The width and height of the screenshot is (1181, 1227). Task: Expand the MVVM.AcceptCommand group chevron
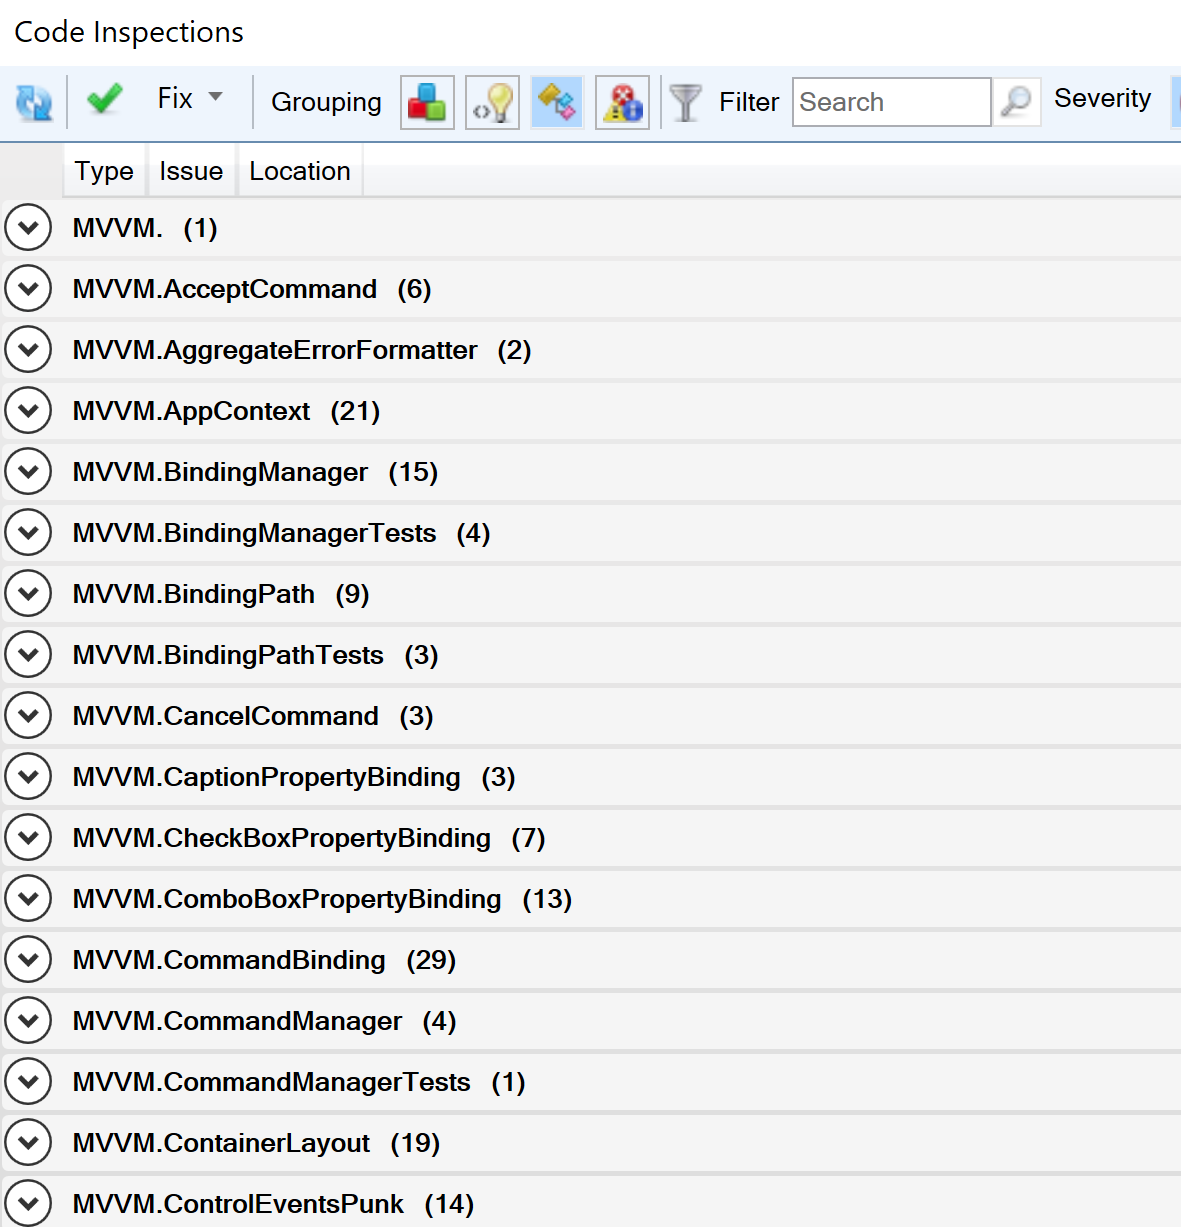[28, 289]
